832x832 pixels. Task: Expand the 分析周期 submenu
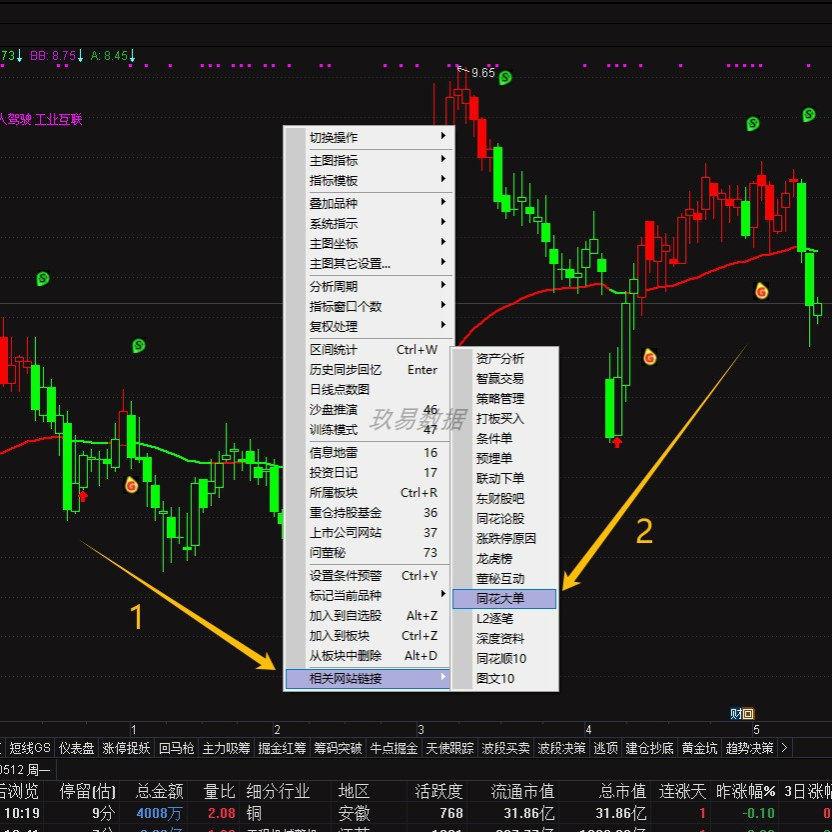click(x=368, y=287)
